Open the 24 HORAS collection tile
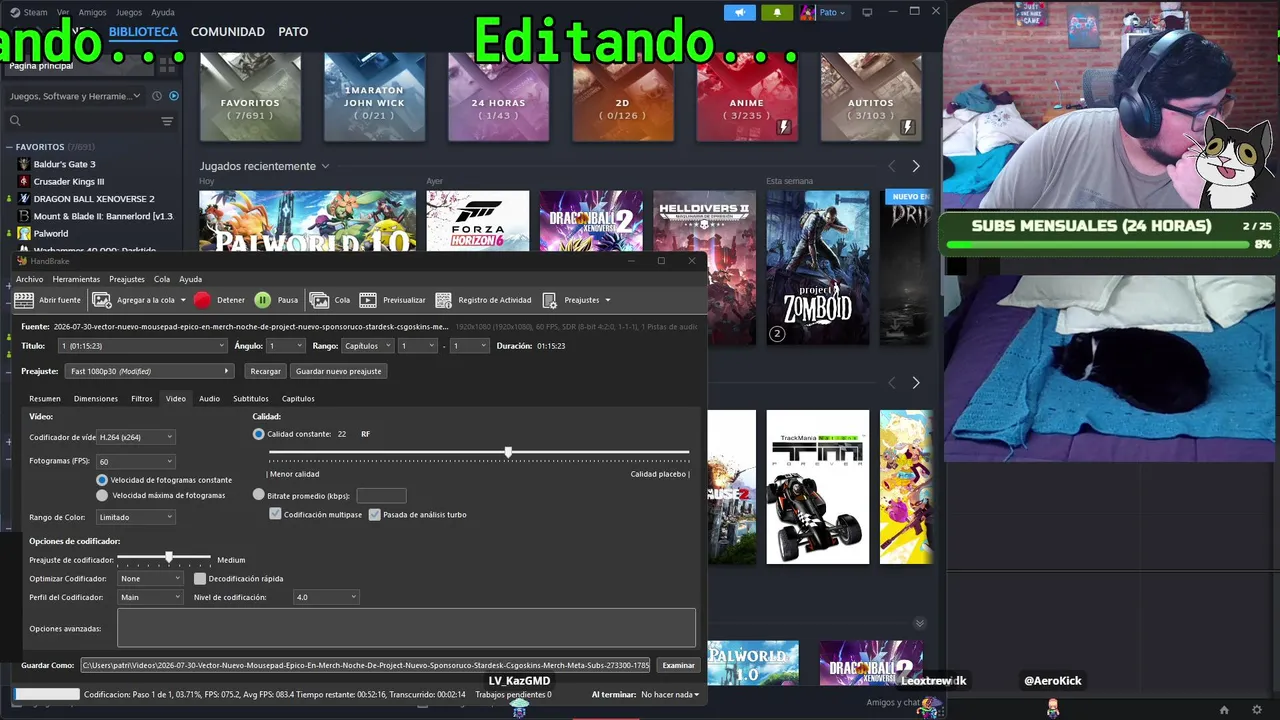The image size is (1280, 720). 498,96
